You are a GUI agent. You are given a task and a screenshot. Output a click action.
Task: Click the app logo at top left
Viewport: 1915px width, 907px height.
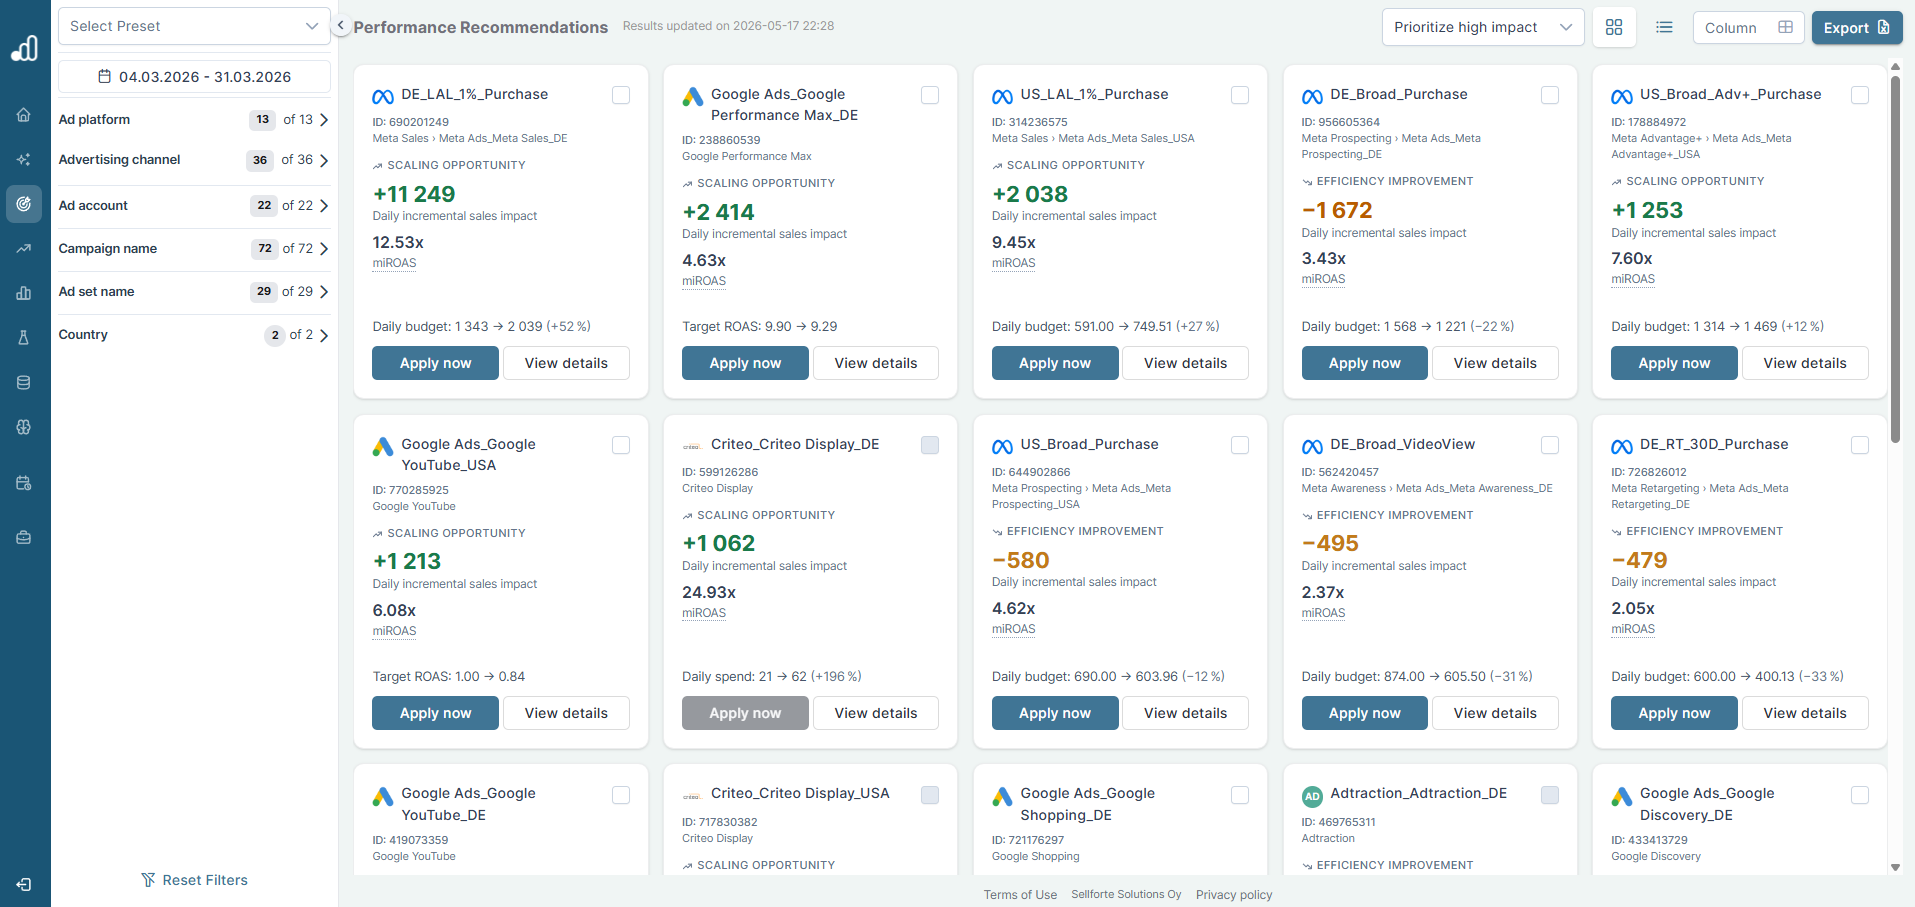[x=24, y=47]
